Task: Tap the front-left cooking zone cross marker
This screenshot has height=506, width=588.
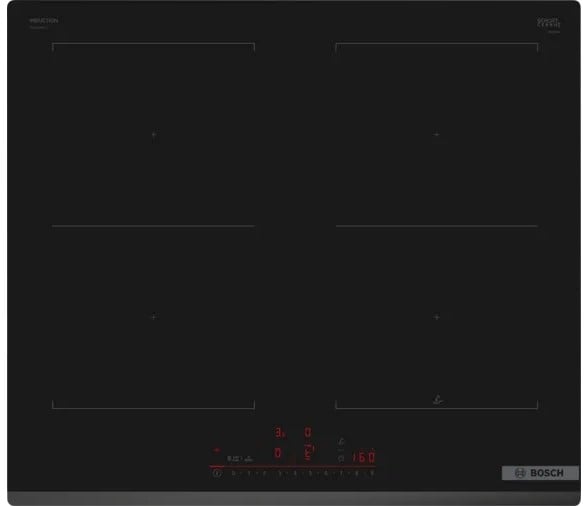Action: click(154, 317)
